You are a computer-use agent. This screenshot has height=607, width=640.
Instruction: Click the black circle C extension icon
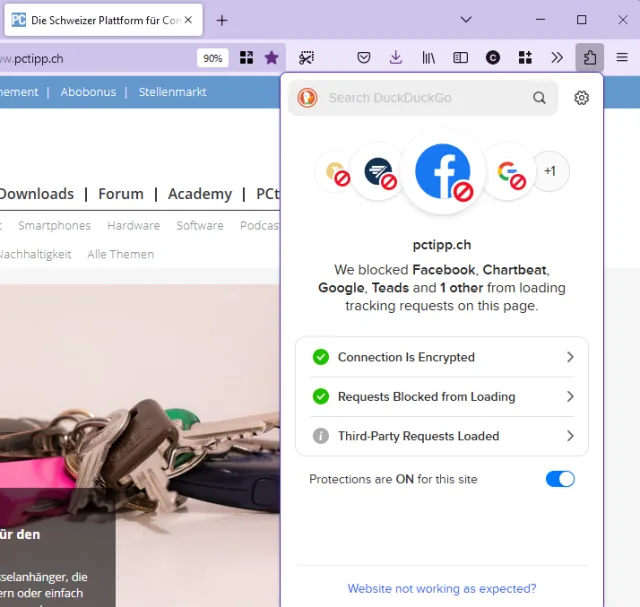tap(493, 58)
